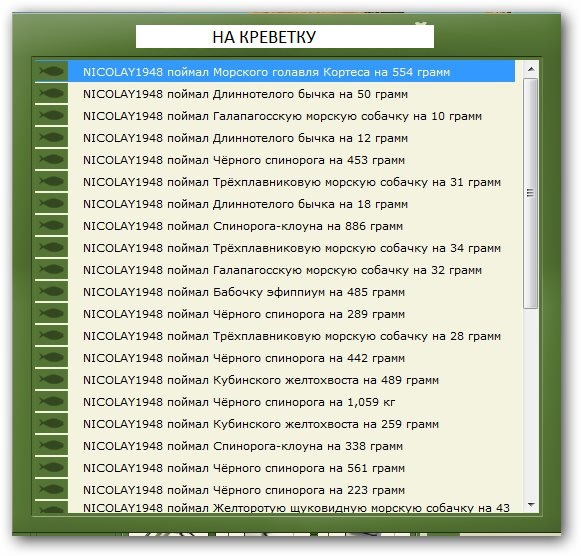Click fish icon beside Трёхплавниковую собачку 28 грамм

52,335
